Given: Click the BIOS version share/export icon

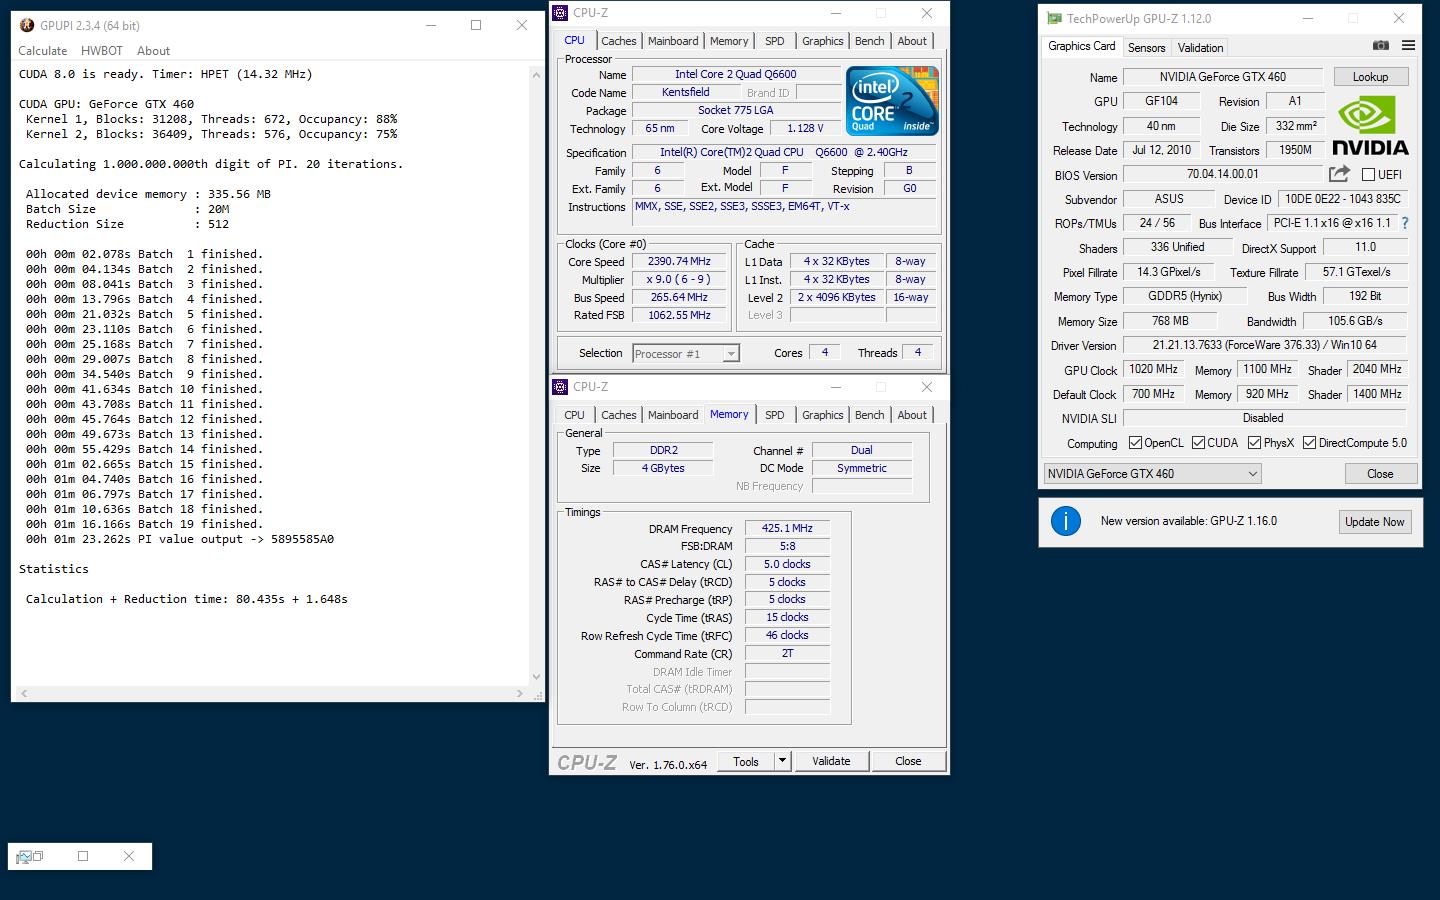Looking at the screenshot, I should tap(1339, 173).
